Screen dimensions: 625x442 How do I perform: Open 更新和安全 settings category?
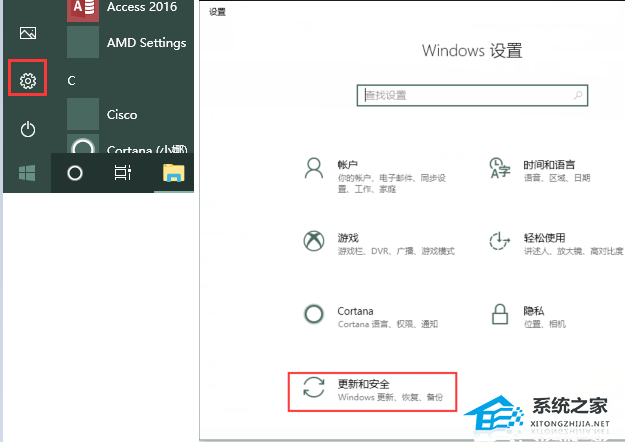[x=372, y=392]
